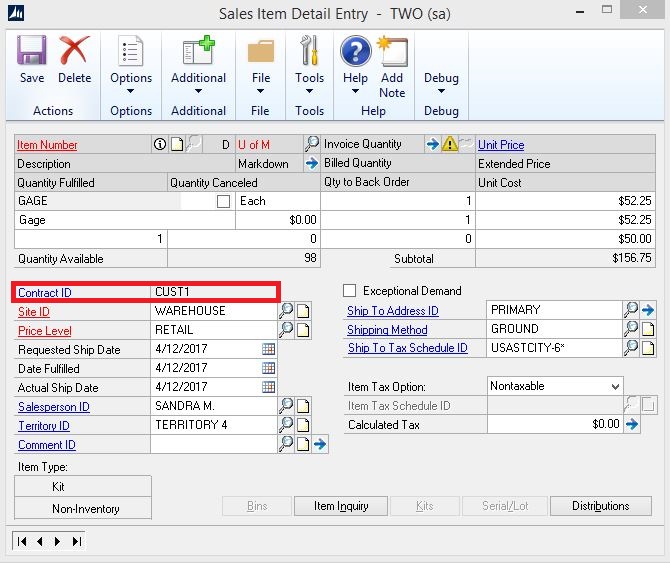The height and width of the screenshot is (563, 670).
Task: Toggle the drop-ship D checkbox
Action: tap(223, 201)
